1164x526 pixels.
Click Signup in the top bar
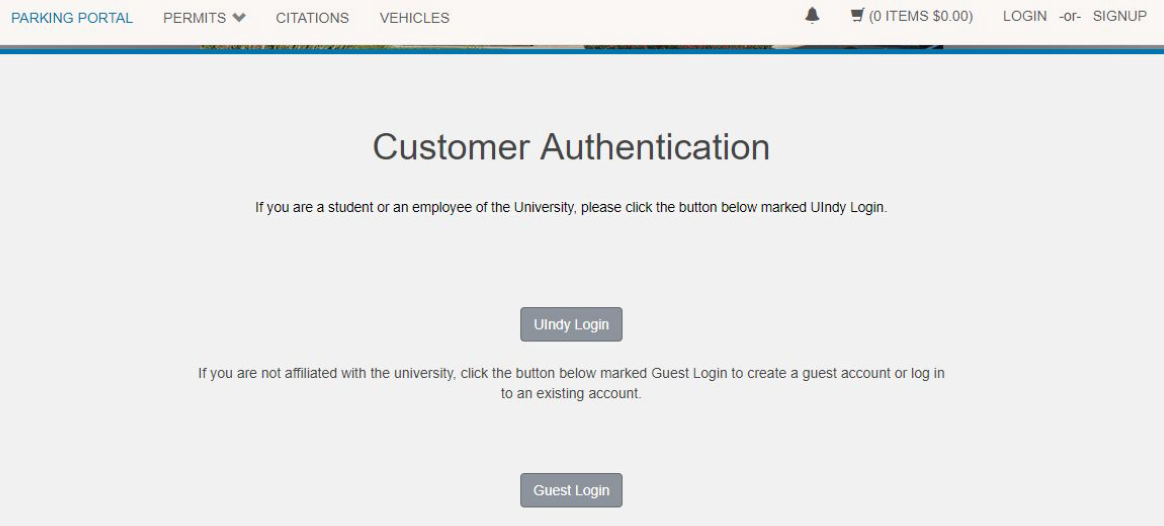pyautogui.click(x=1119, y=16)
